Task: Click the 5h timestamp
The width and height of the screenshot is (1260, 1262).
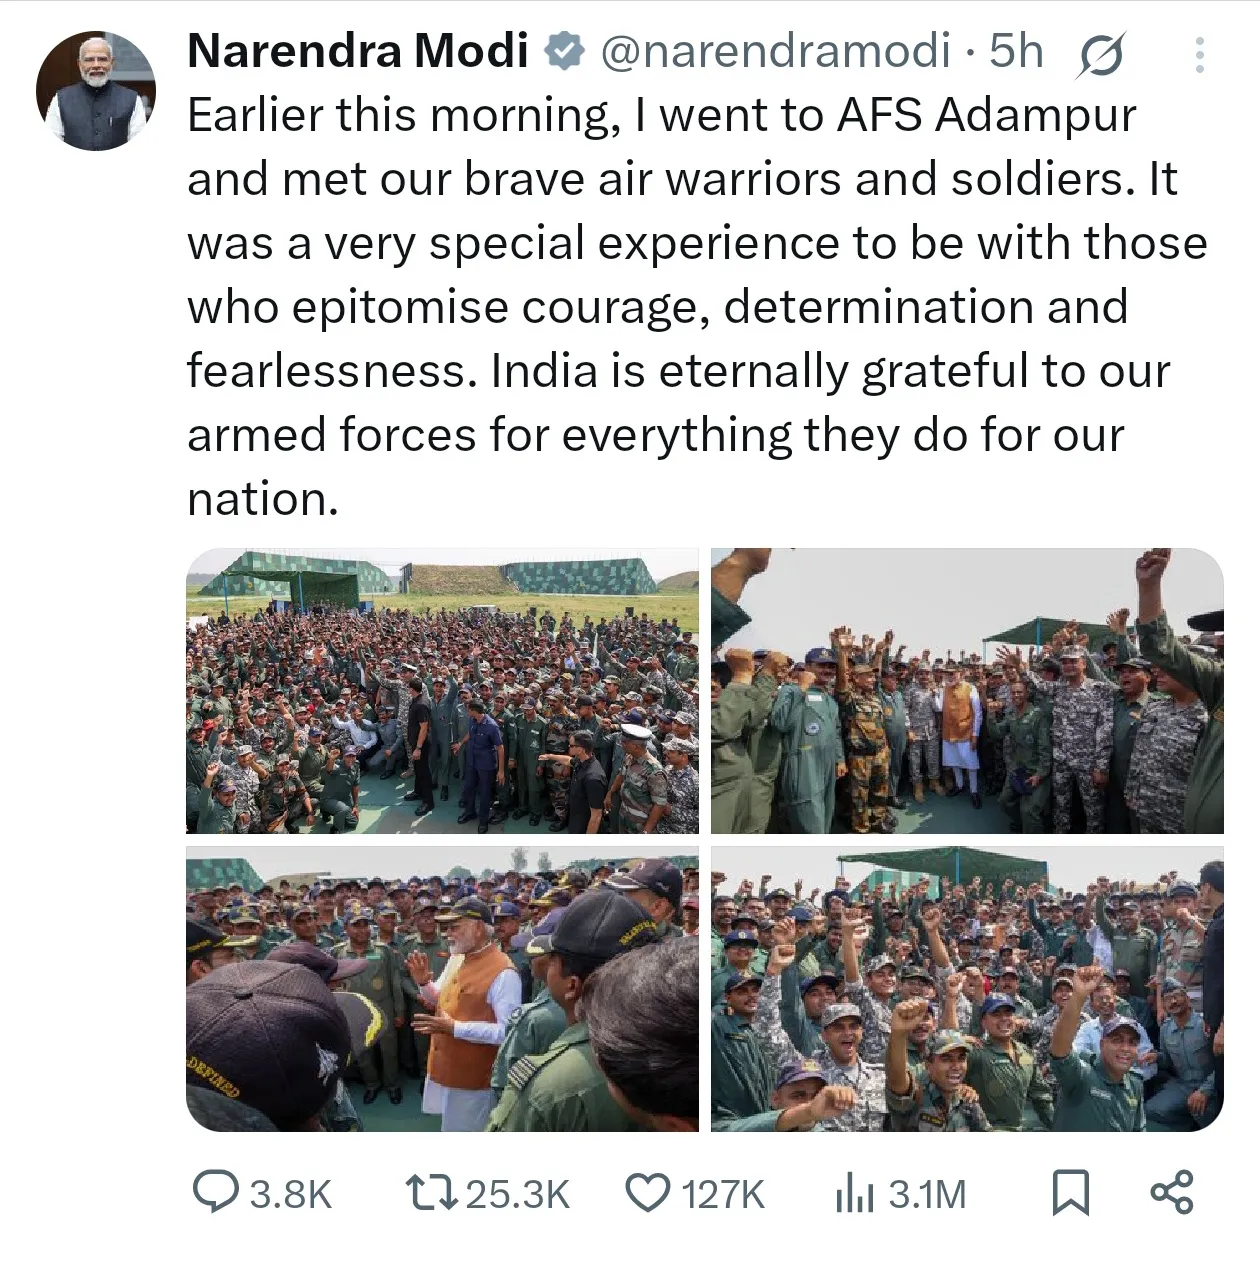Action: coord(1016,51)
